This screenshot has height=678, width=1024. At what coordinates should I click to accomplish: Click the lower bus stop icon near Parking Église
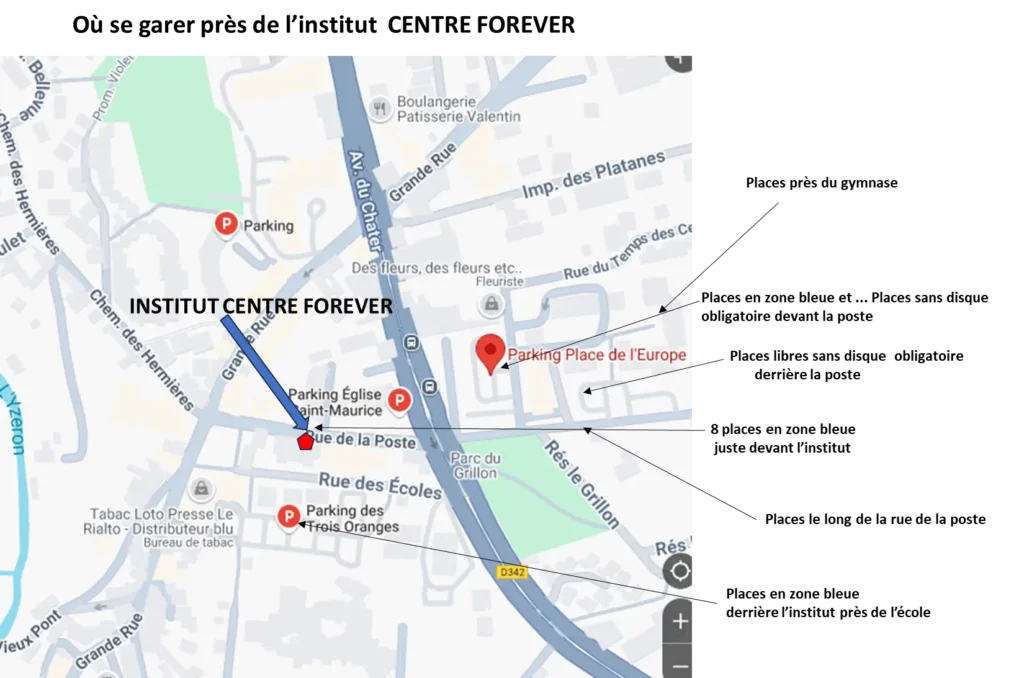tap(430, 387)
